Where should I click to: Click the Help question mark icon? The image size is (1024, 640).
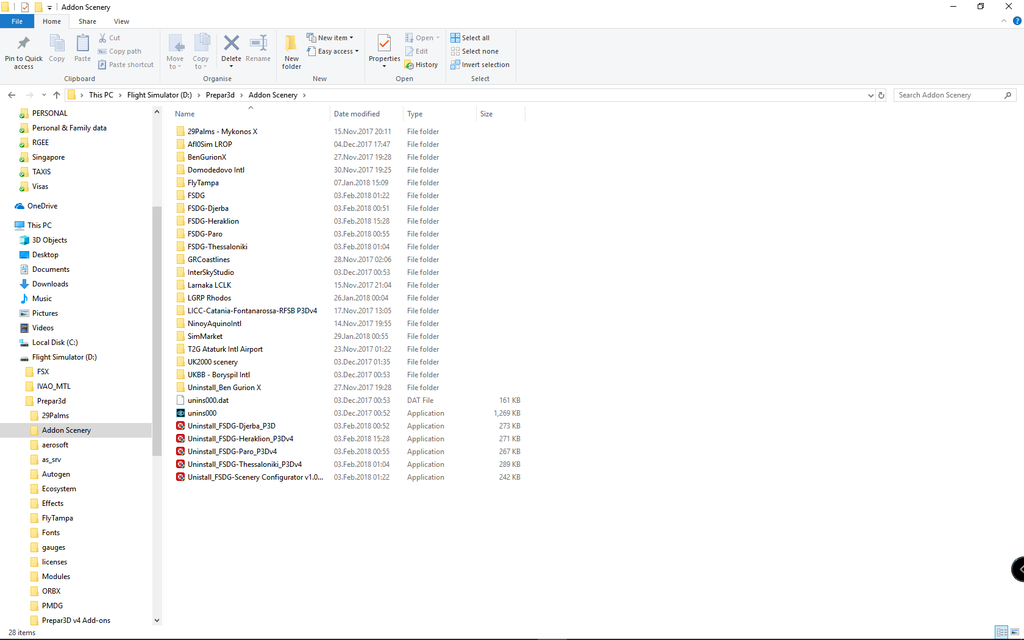click(x=1016, y=22)
